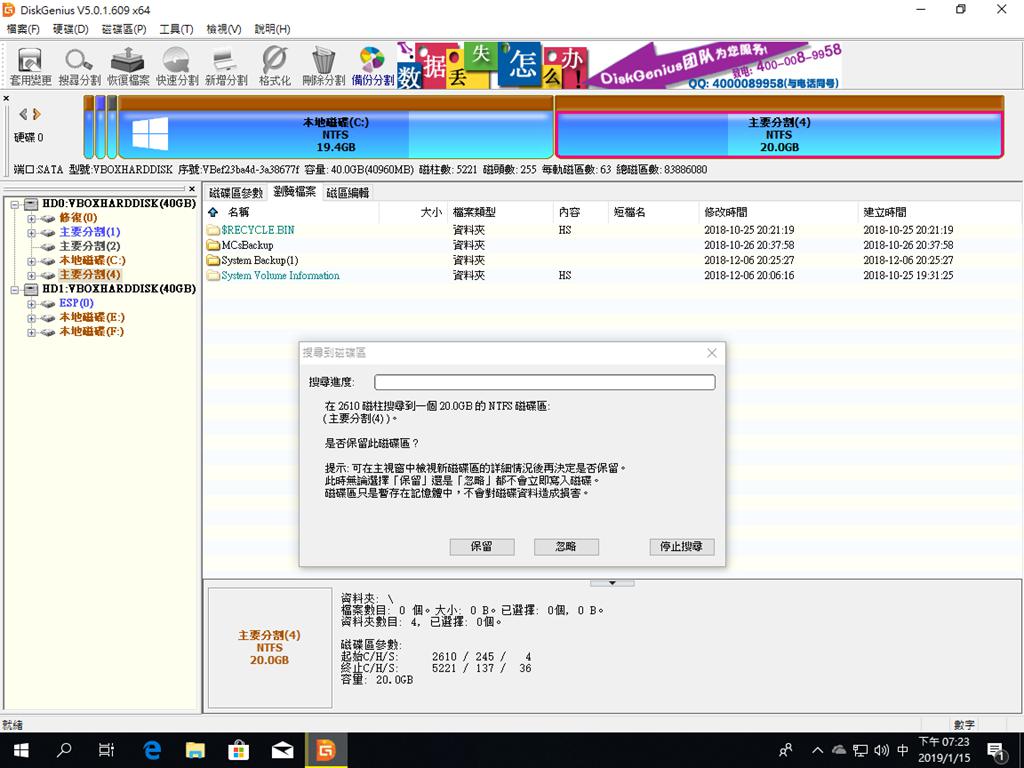Viewport: 1024px width, 768px height.
Task: Click the up-folder arrow beside 名稱
Action: [x=213, y=212]
